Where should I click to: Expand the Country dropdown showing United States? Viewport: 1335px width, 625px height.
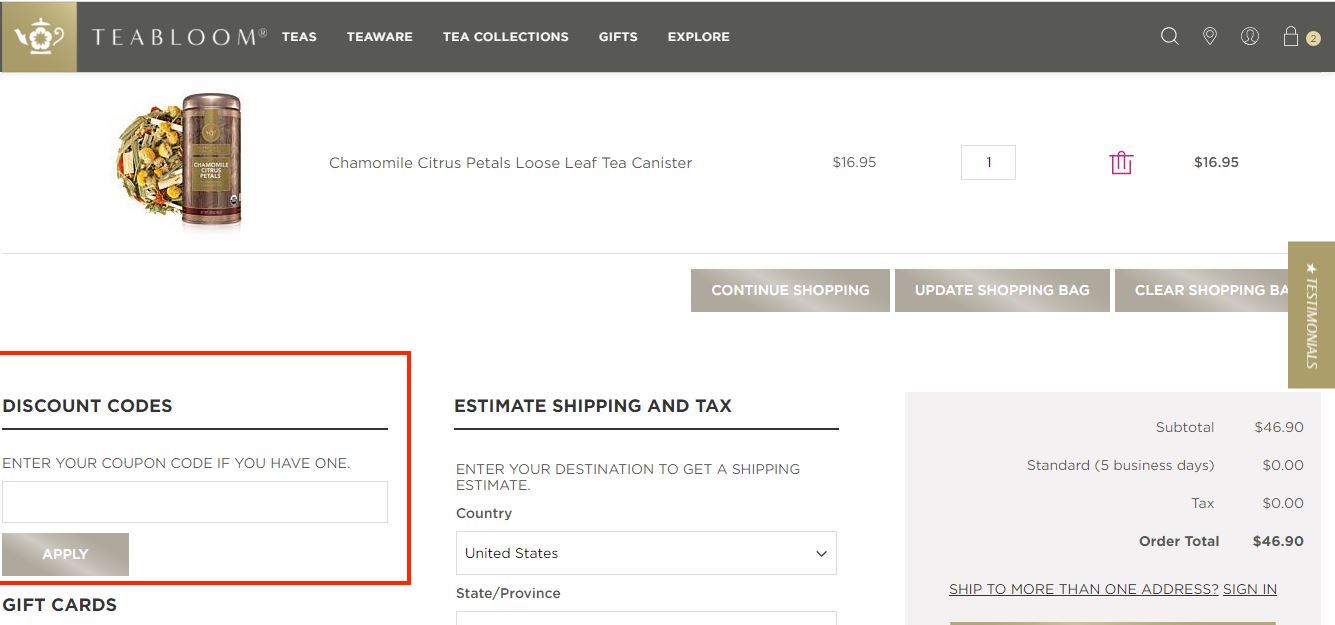[x=645, y=553]
